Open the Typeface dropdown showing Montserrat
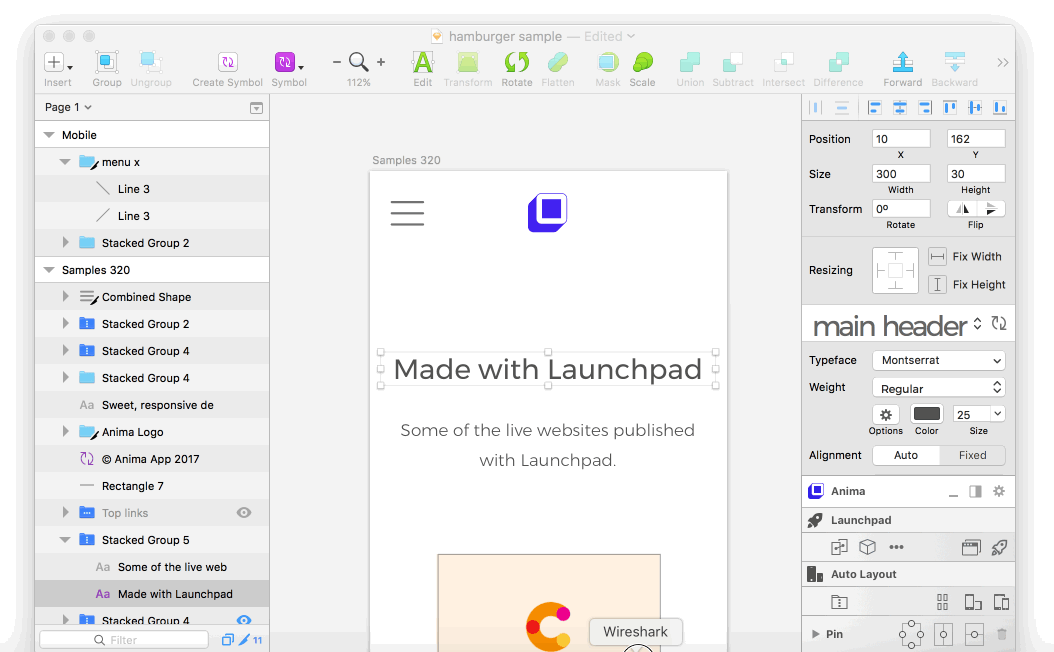 938,360
